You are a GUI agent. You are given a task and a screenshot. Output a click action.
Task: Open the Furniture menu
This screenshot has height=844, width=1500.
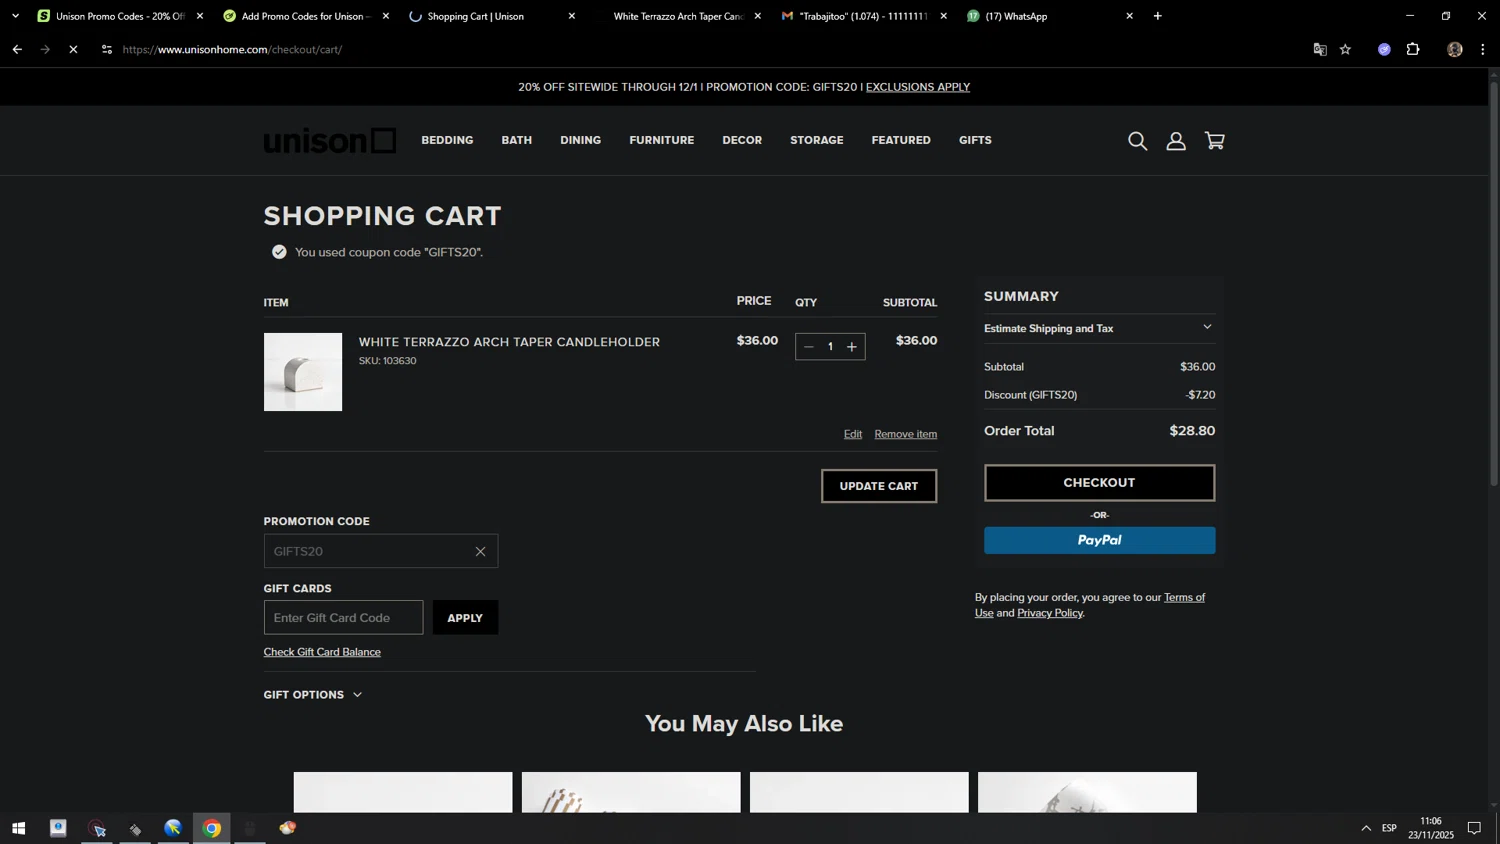(x=661, y=140)
